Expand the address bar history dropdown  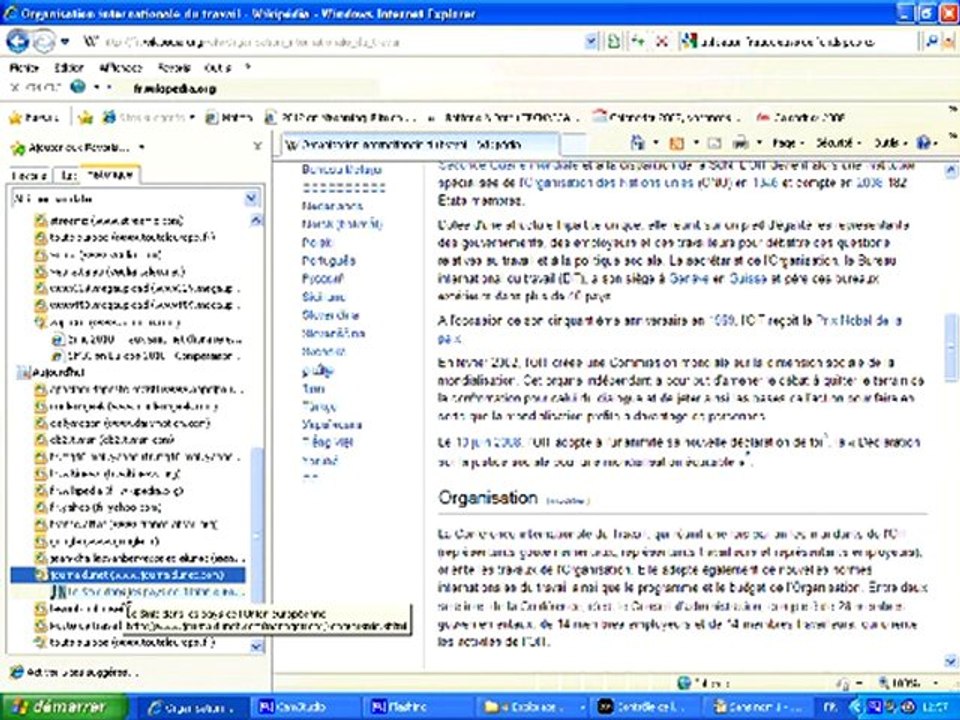tap(590, 42)
